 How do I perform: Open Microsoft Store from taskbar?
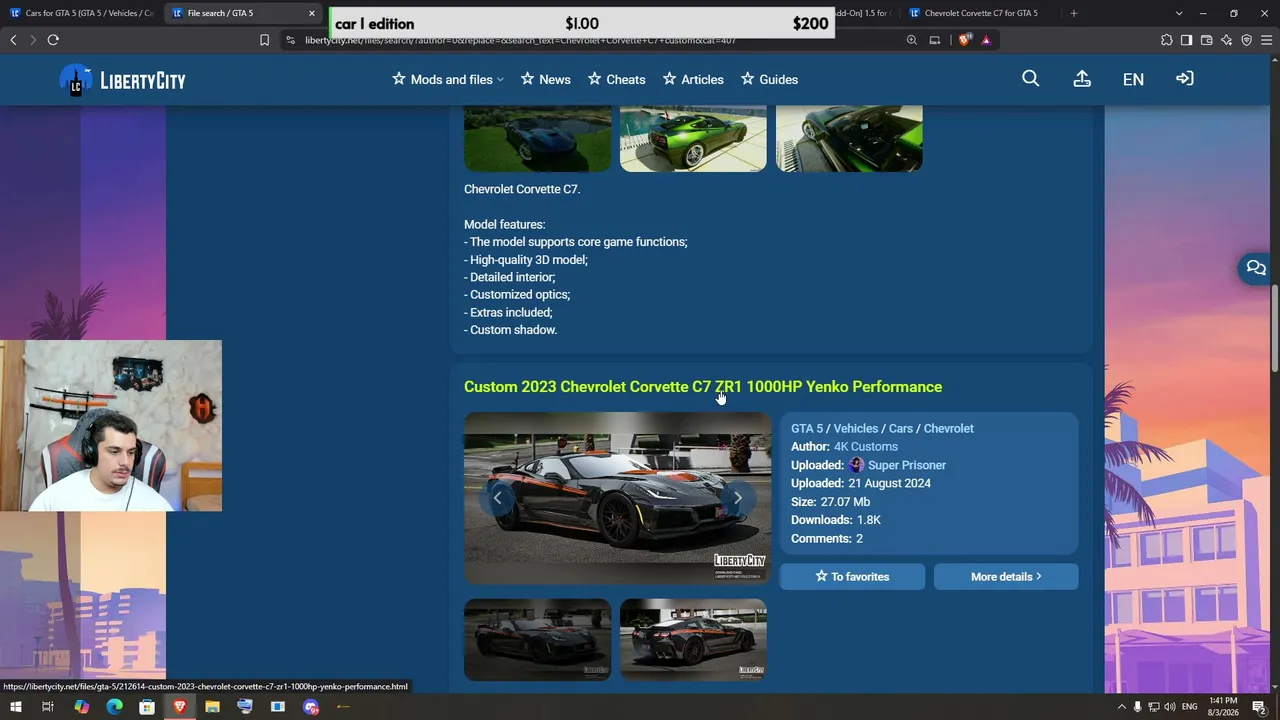pyautogui.click(x=147, y=707)
